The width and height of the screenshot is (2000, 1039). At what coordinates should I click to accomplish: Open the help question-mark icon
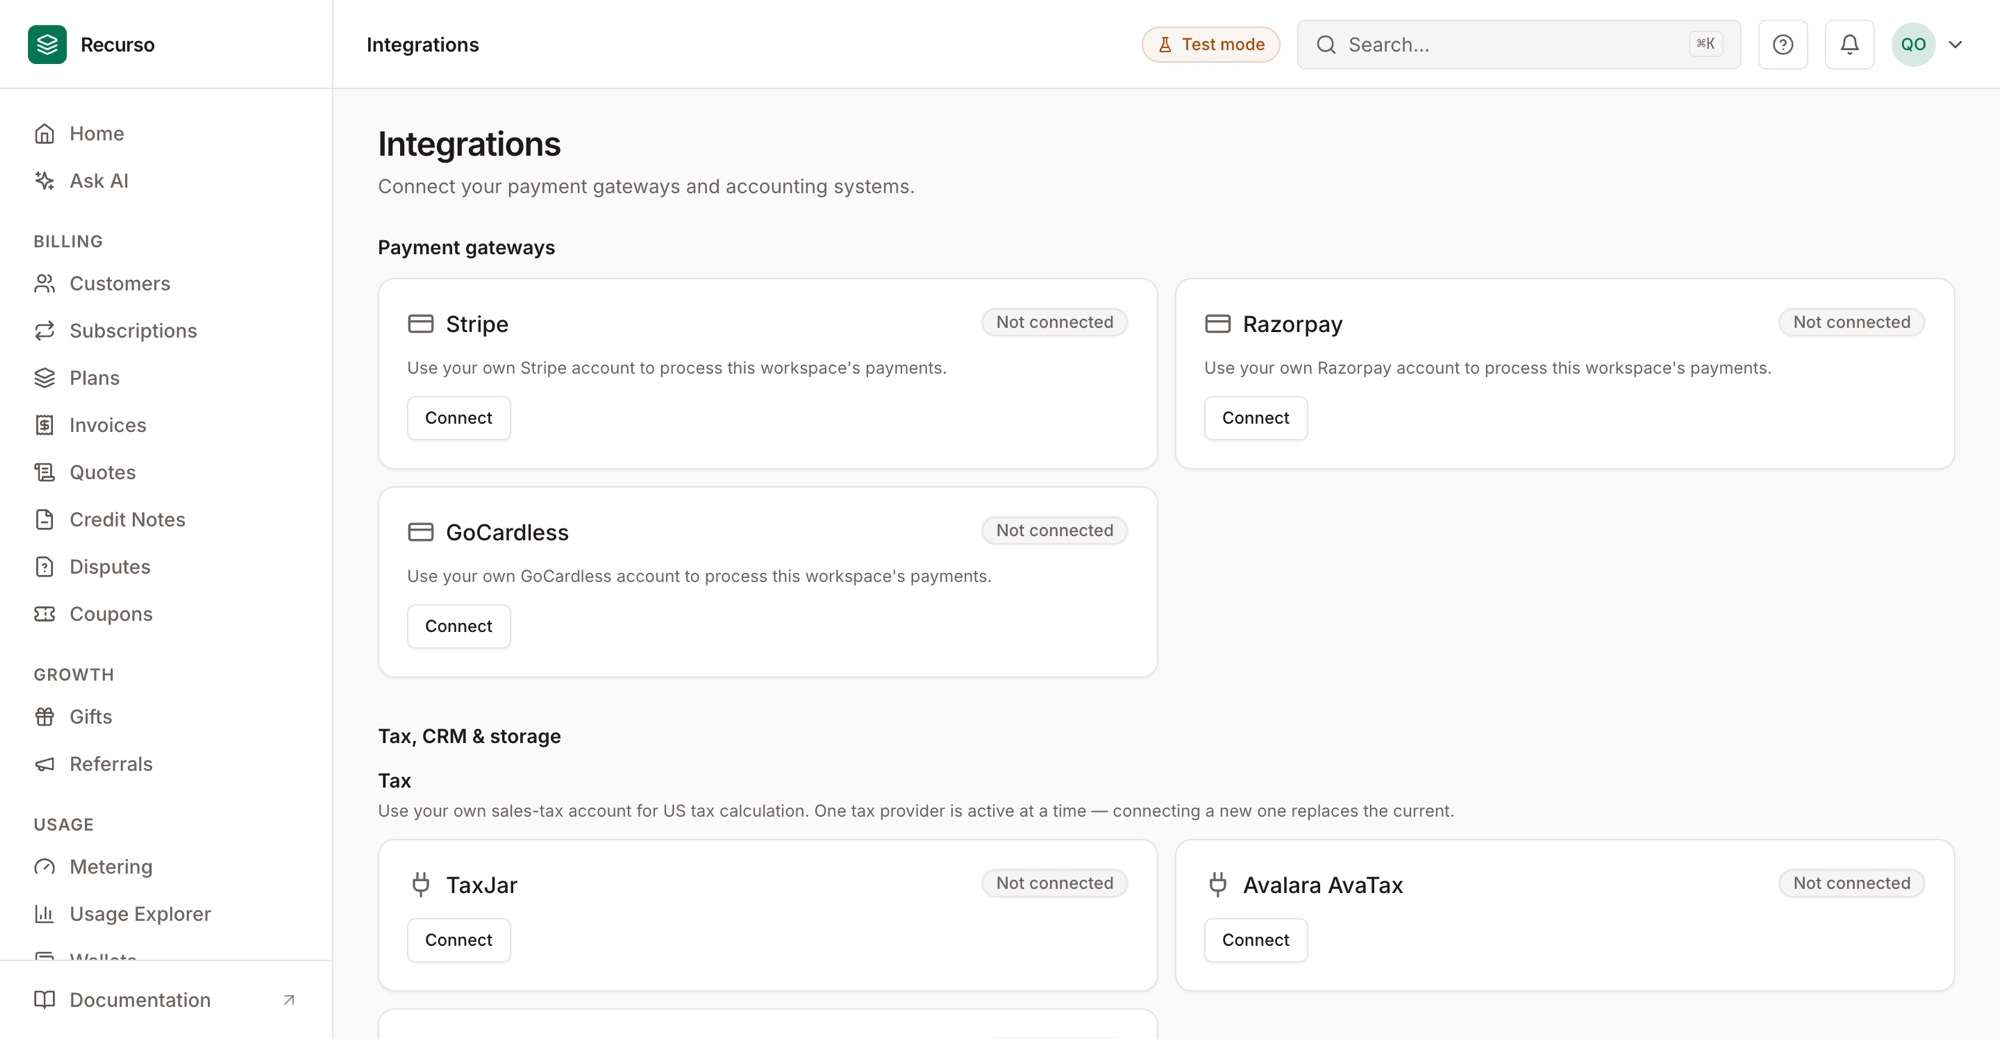click(1783, 44)
